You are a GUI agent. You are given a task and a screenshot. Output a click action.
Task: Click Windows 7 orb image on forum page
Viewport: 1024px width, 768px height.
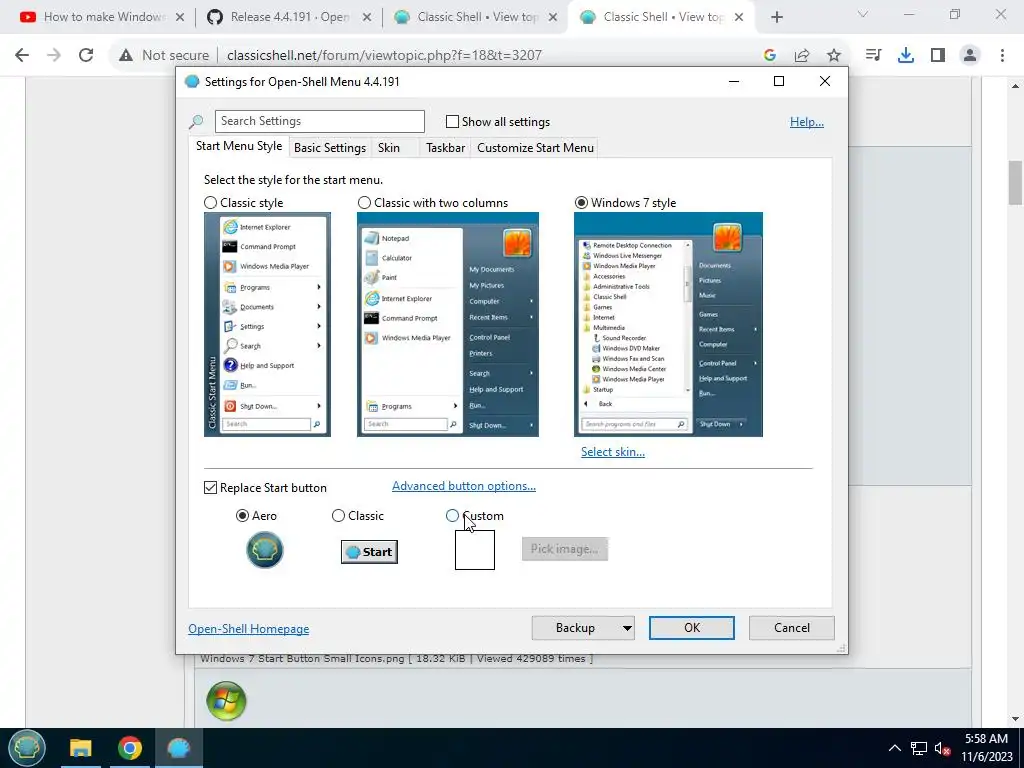[227, 701]
